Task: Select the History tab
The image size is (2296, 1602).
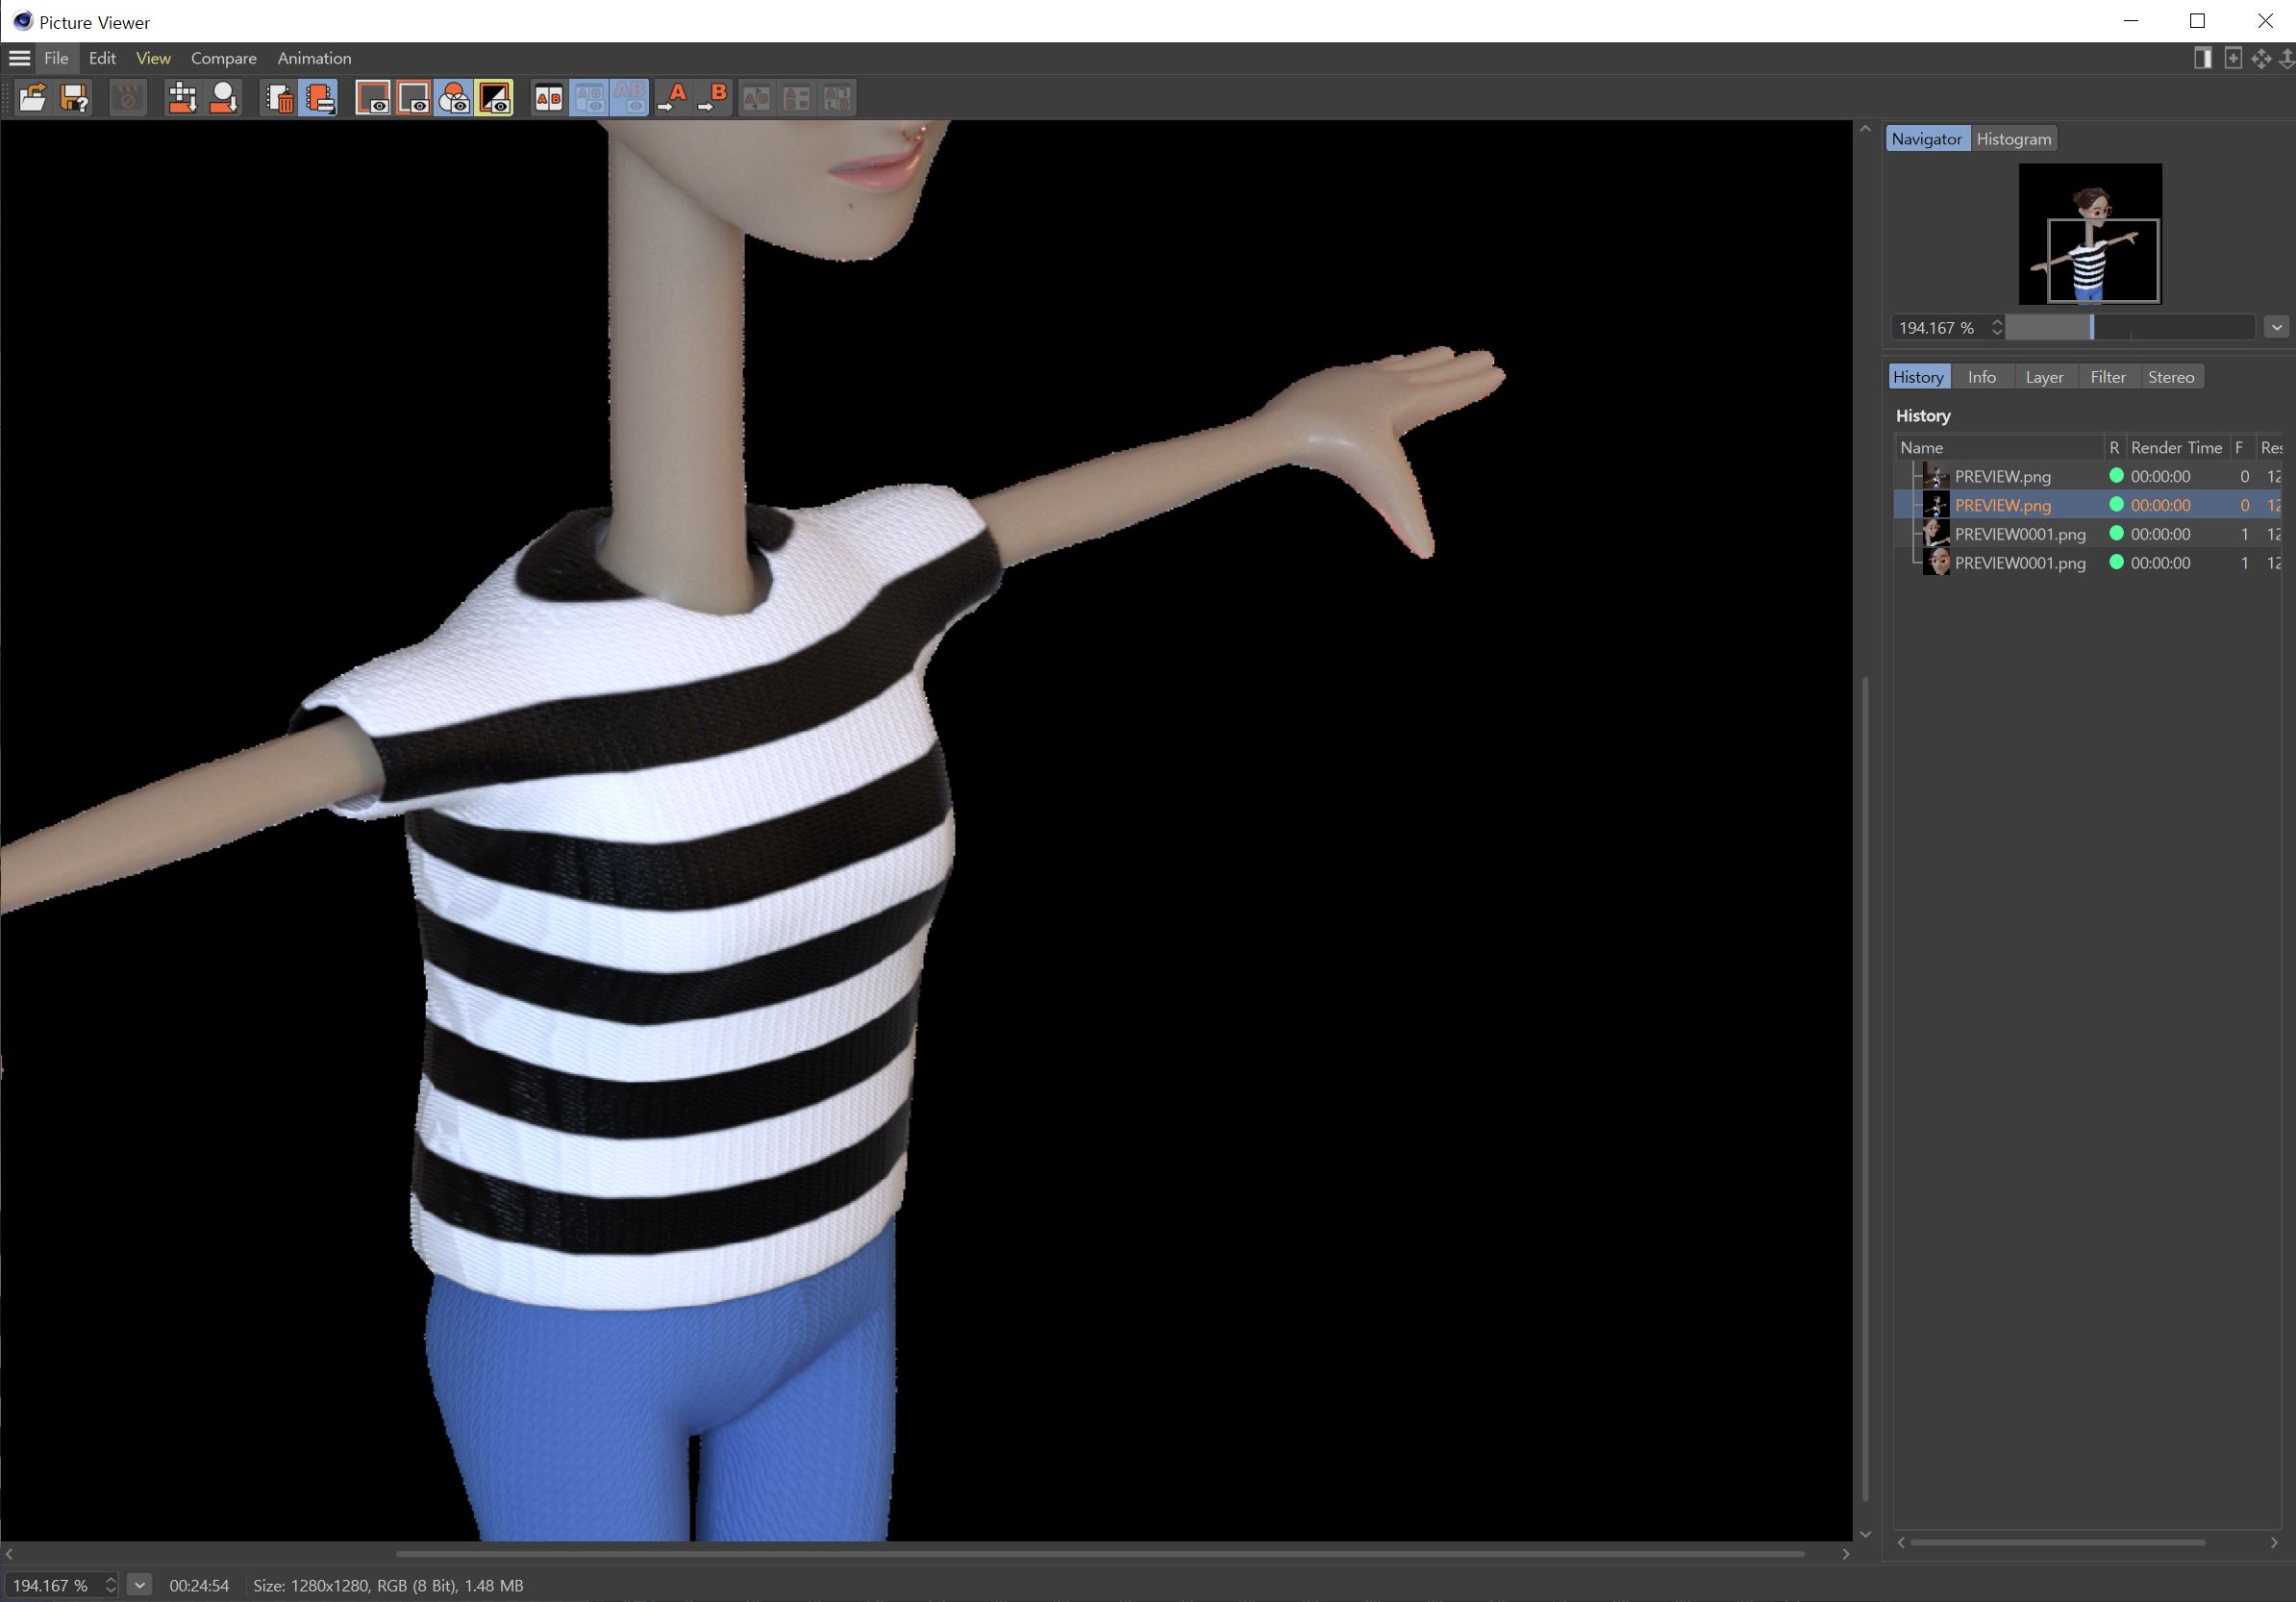Action: point(1918,377)
